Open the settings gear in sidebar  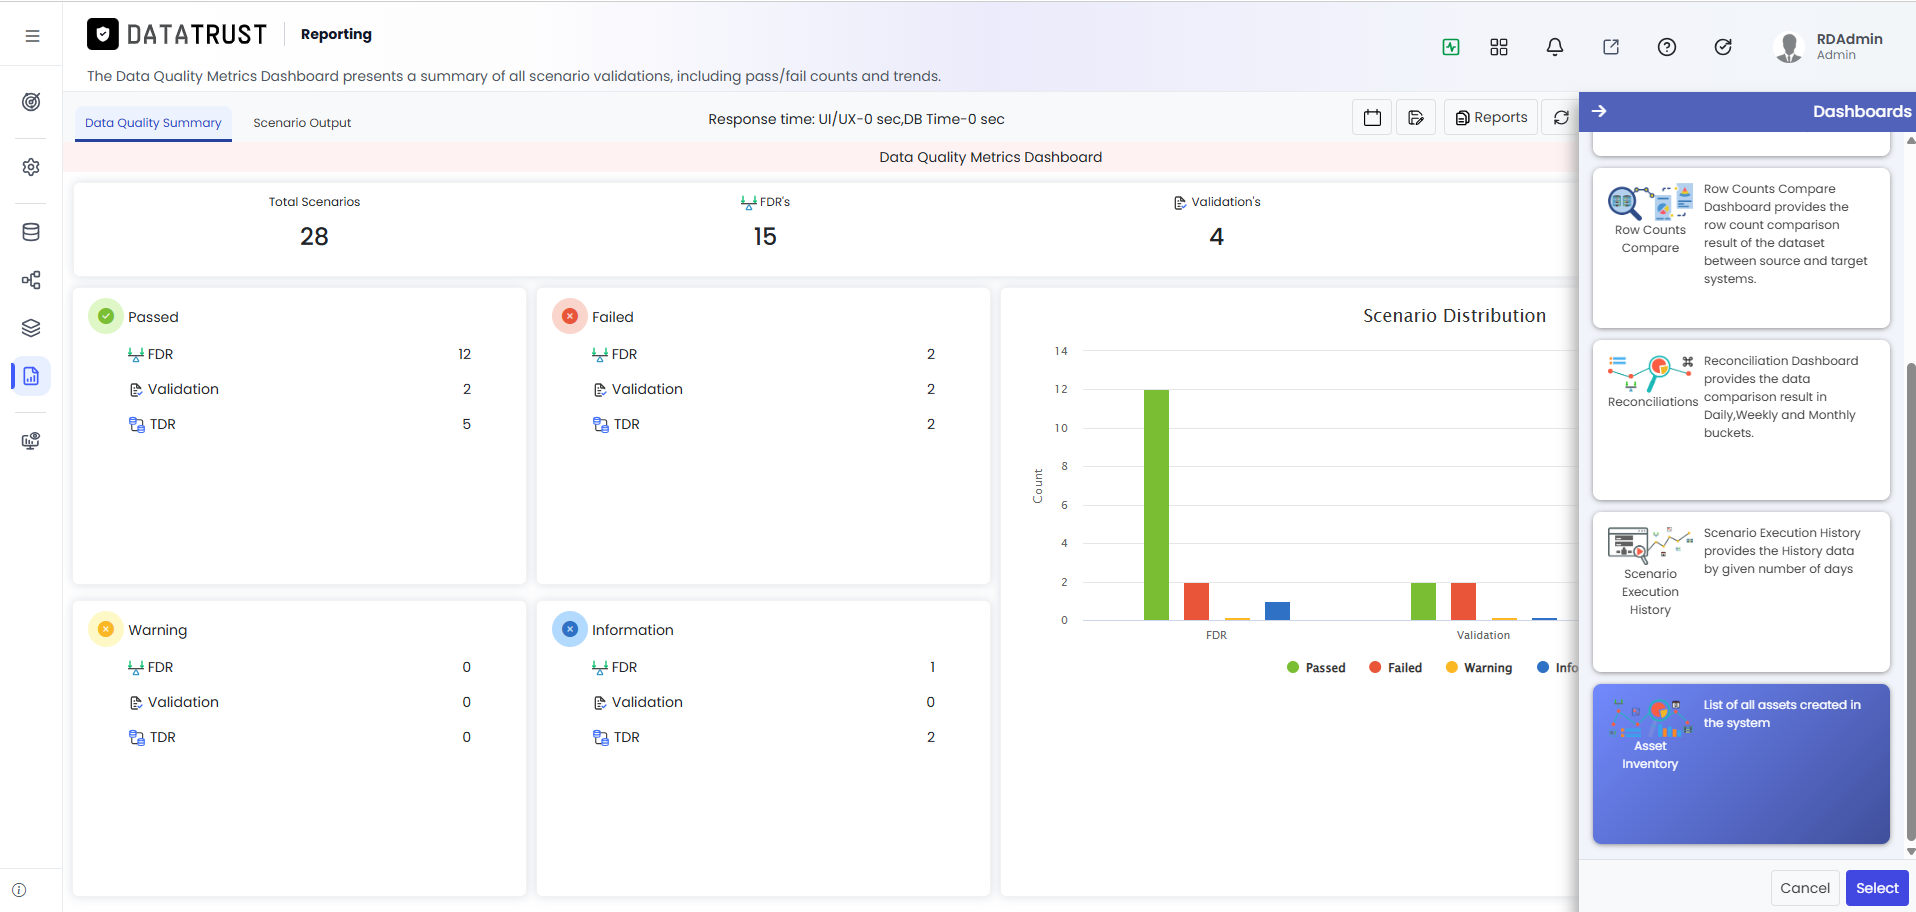pos(31,167)
